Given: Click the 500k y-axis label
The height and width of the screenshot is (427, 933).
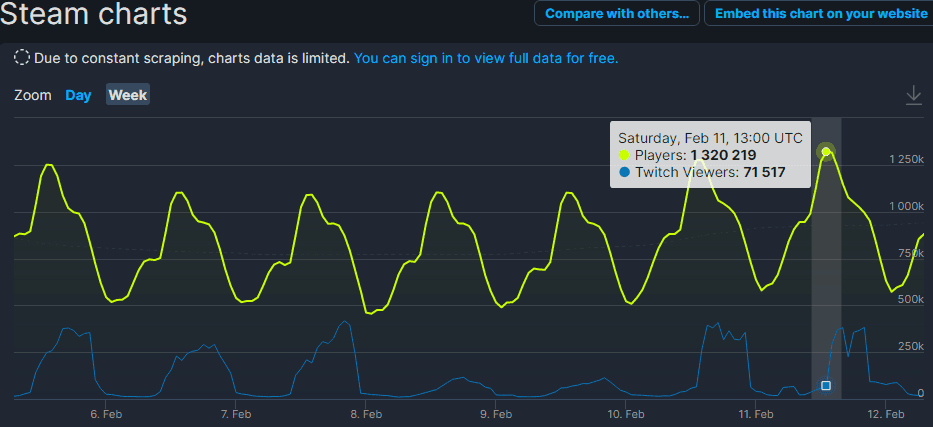Looking at the screenshot, I should [912, 300].
